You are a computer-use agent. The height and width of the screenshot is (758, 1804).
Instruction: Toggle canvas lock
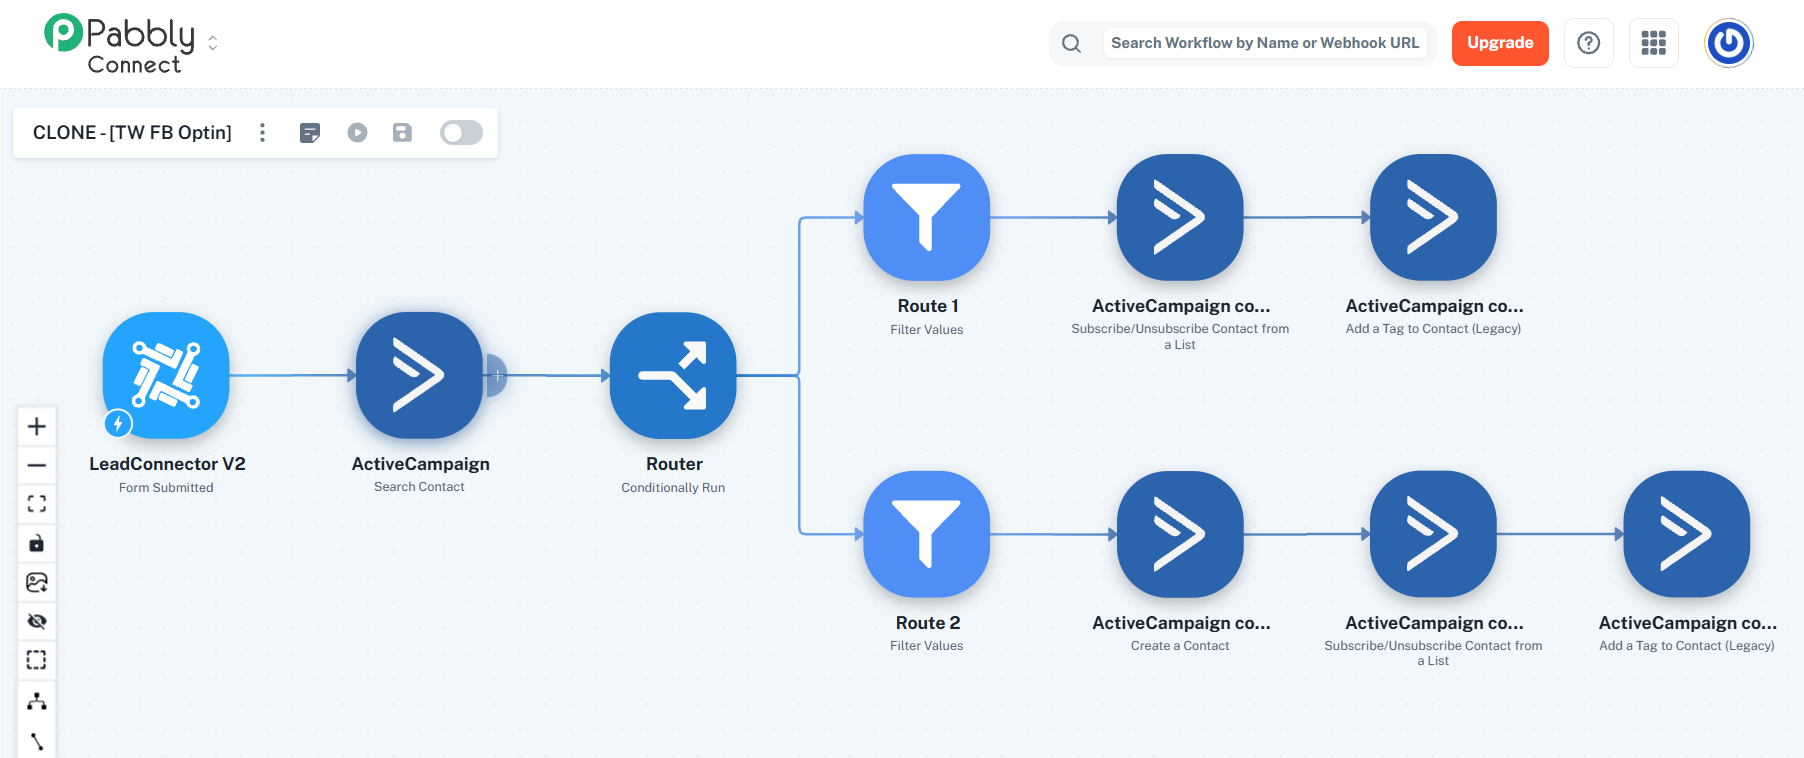(37, 543)
